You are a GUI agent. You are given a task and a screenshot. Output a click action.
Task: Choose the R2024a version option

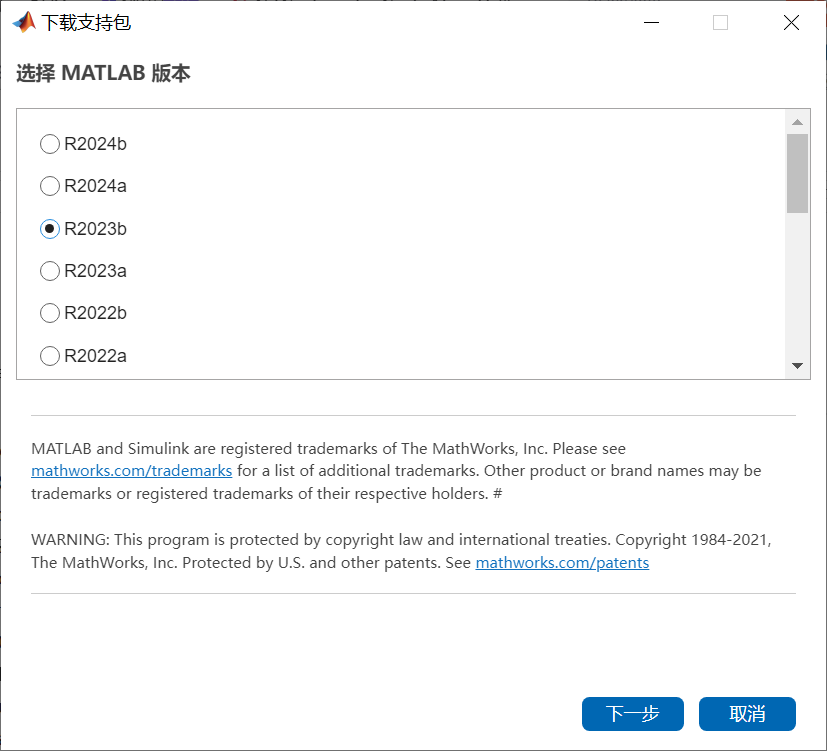click(x=50, y=186)
